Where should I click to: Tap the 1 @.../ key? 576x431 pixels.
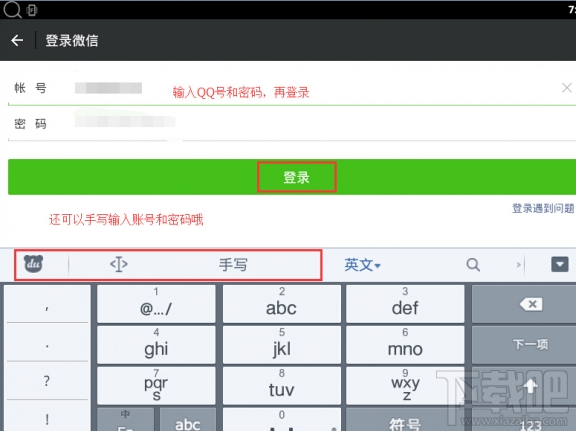point(156,304)
